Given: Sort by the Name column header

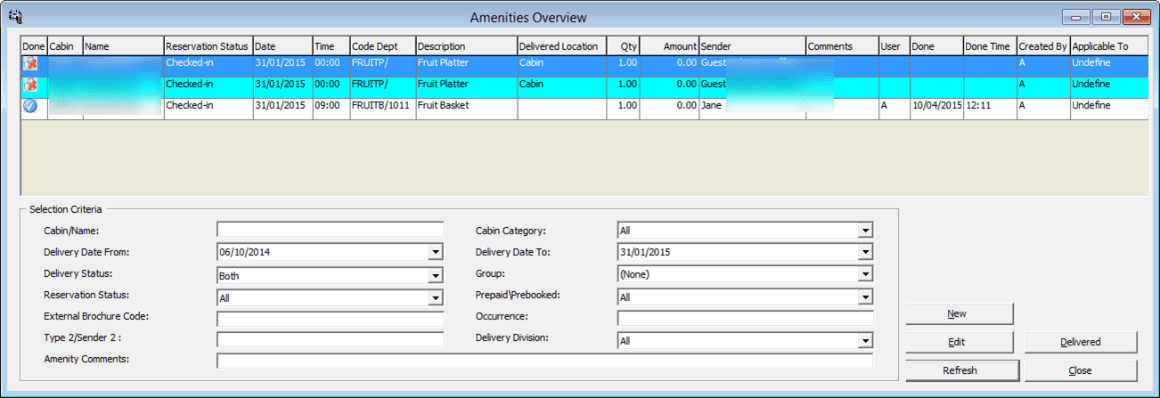Looking at the screenshot, I should (123, 46).
